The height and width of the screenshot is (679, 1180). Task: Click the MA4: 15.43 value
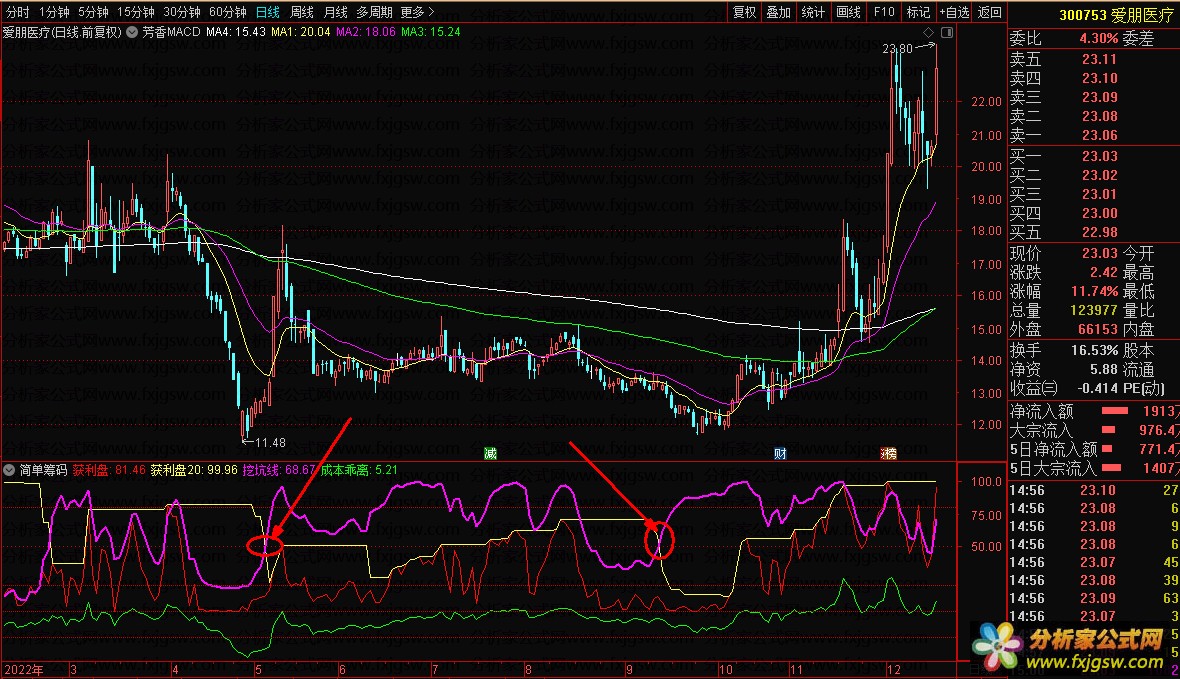(x=236, y=32)
